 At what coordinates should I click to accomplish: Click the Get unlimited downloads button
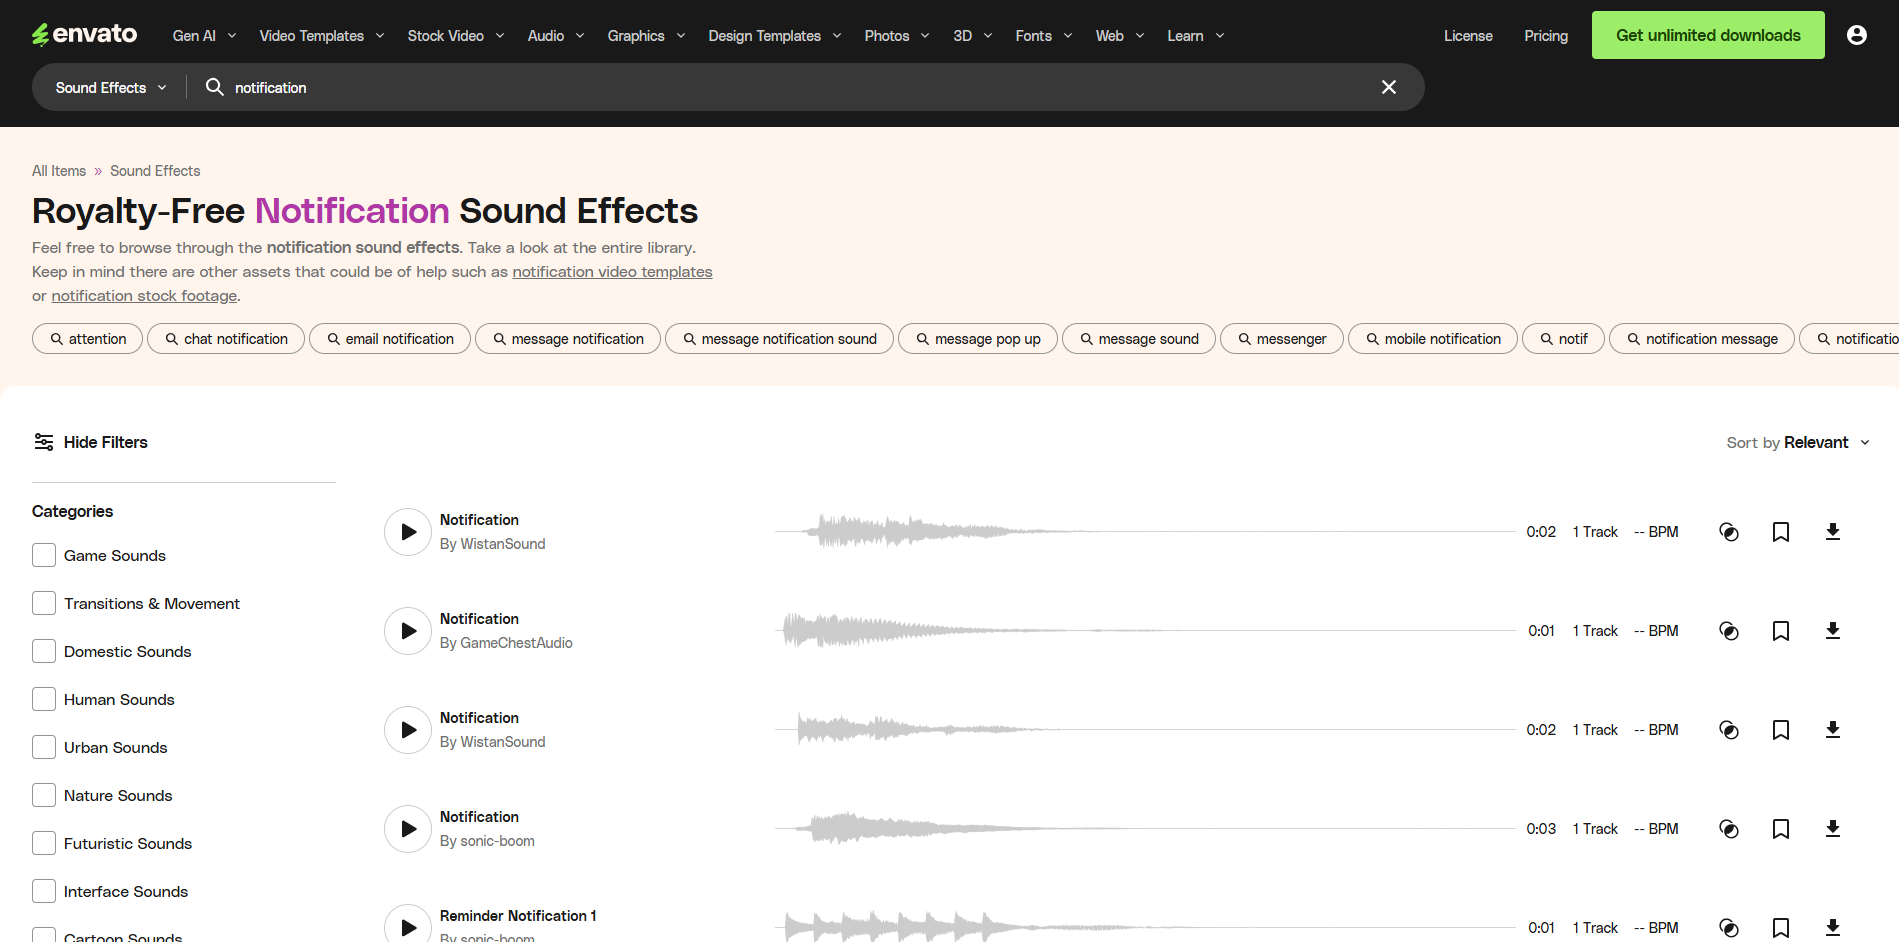pos(1707,34)
